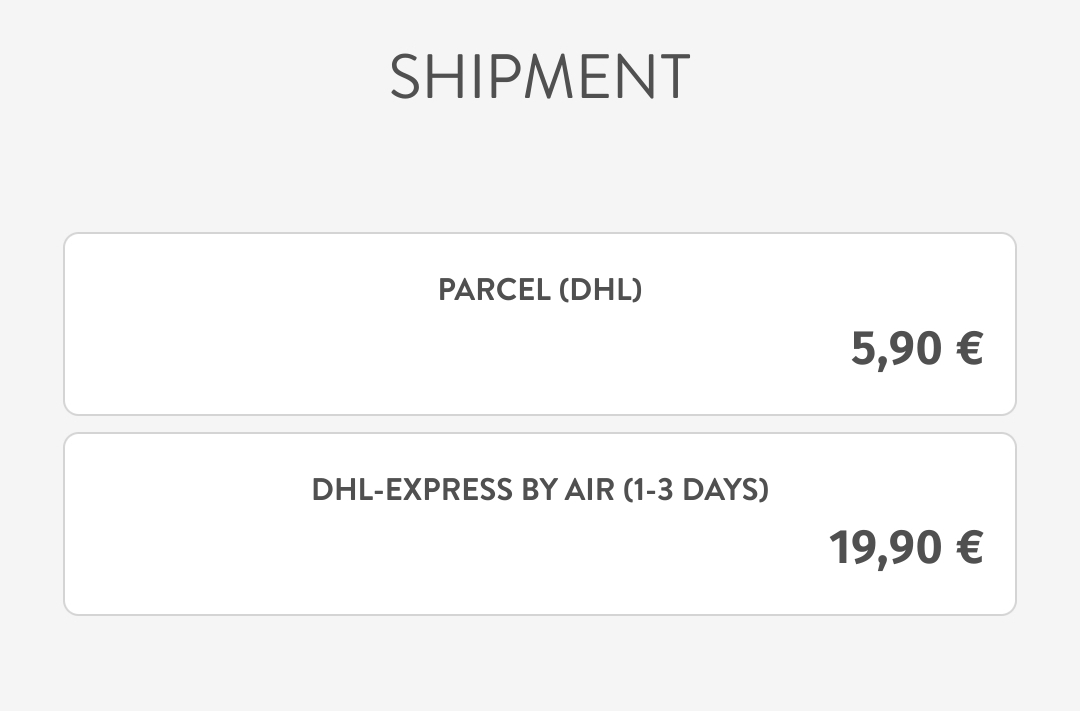This screenshot has height=711, width=1080.
Task: Click the words BY AIR in the second card
Action: click(568, 490)
